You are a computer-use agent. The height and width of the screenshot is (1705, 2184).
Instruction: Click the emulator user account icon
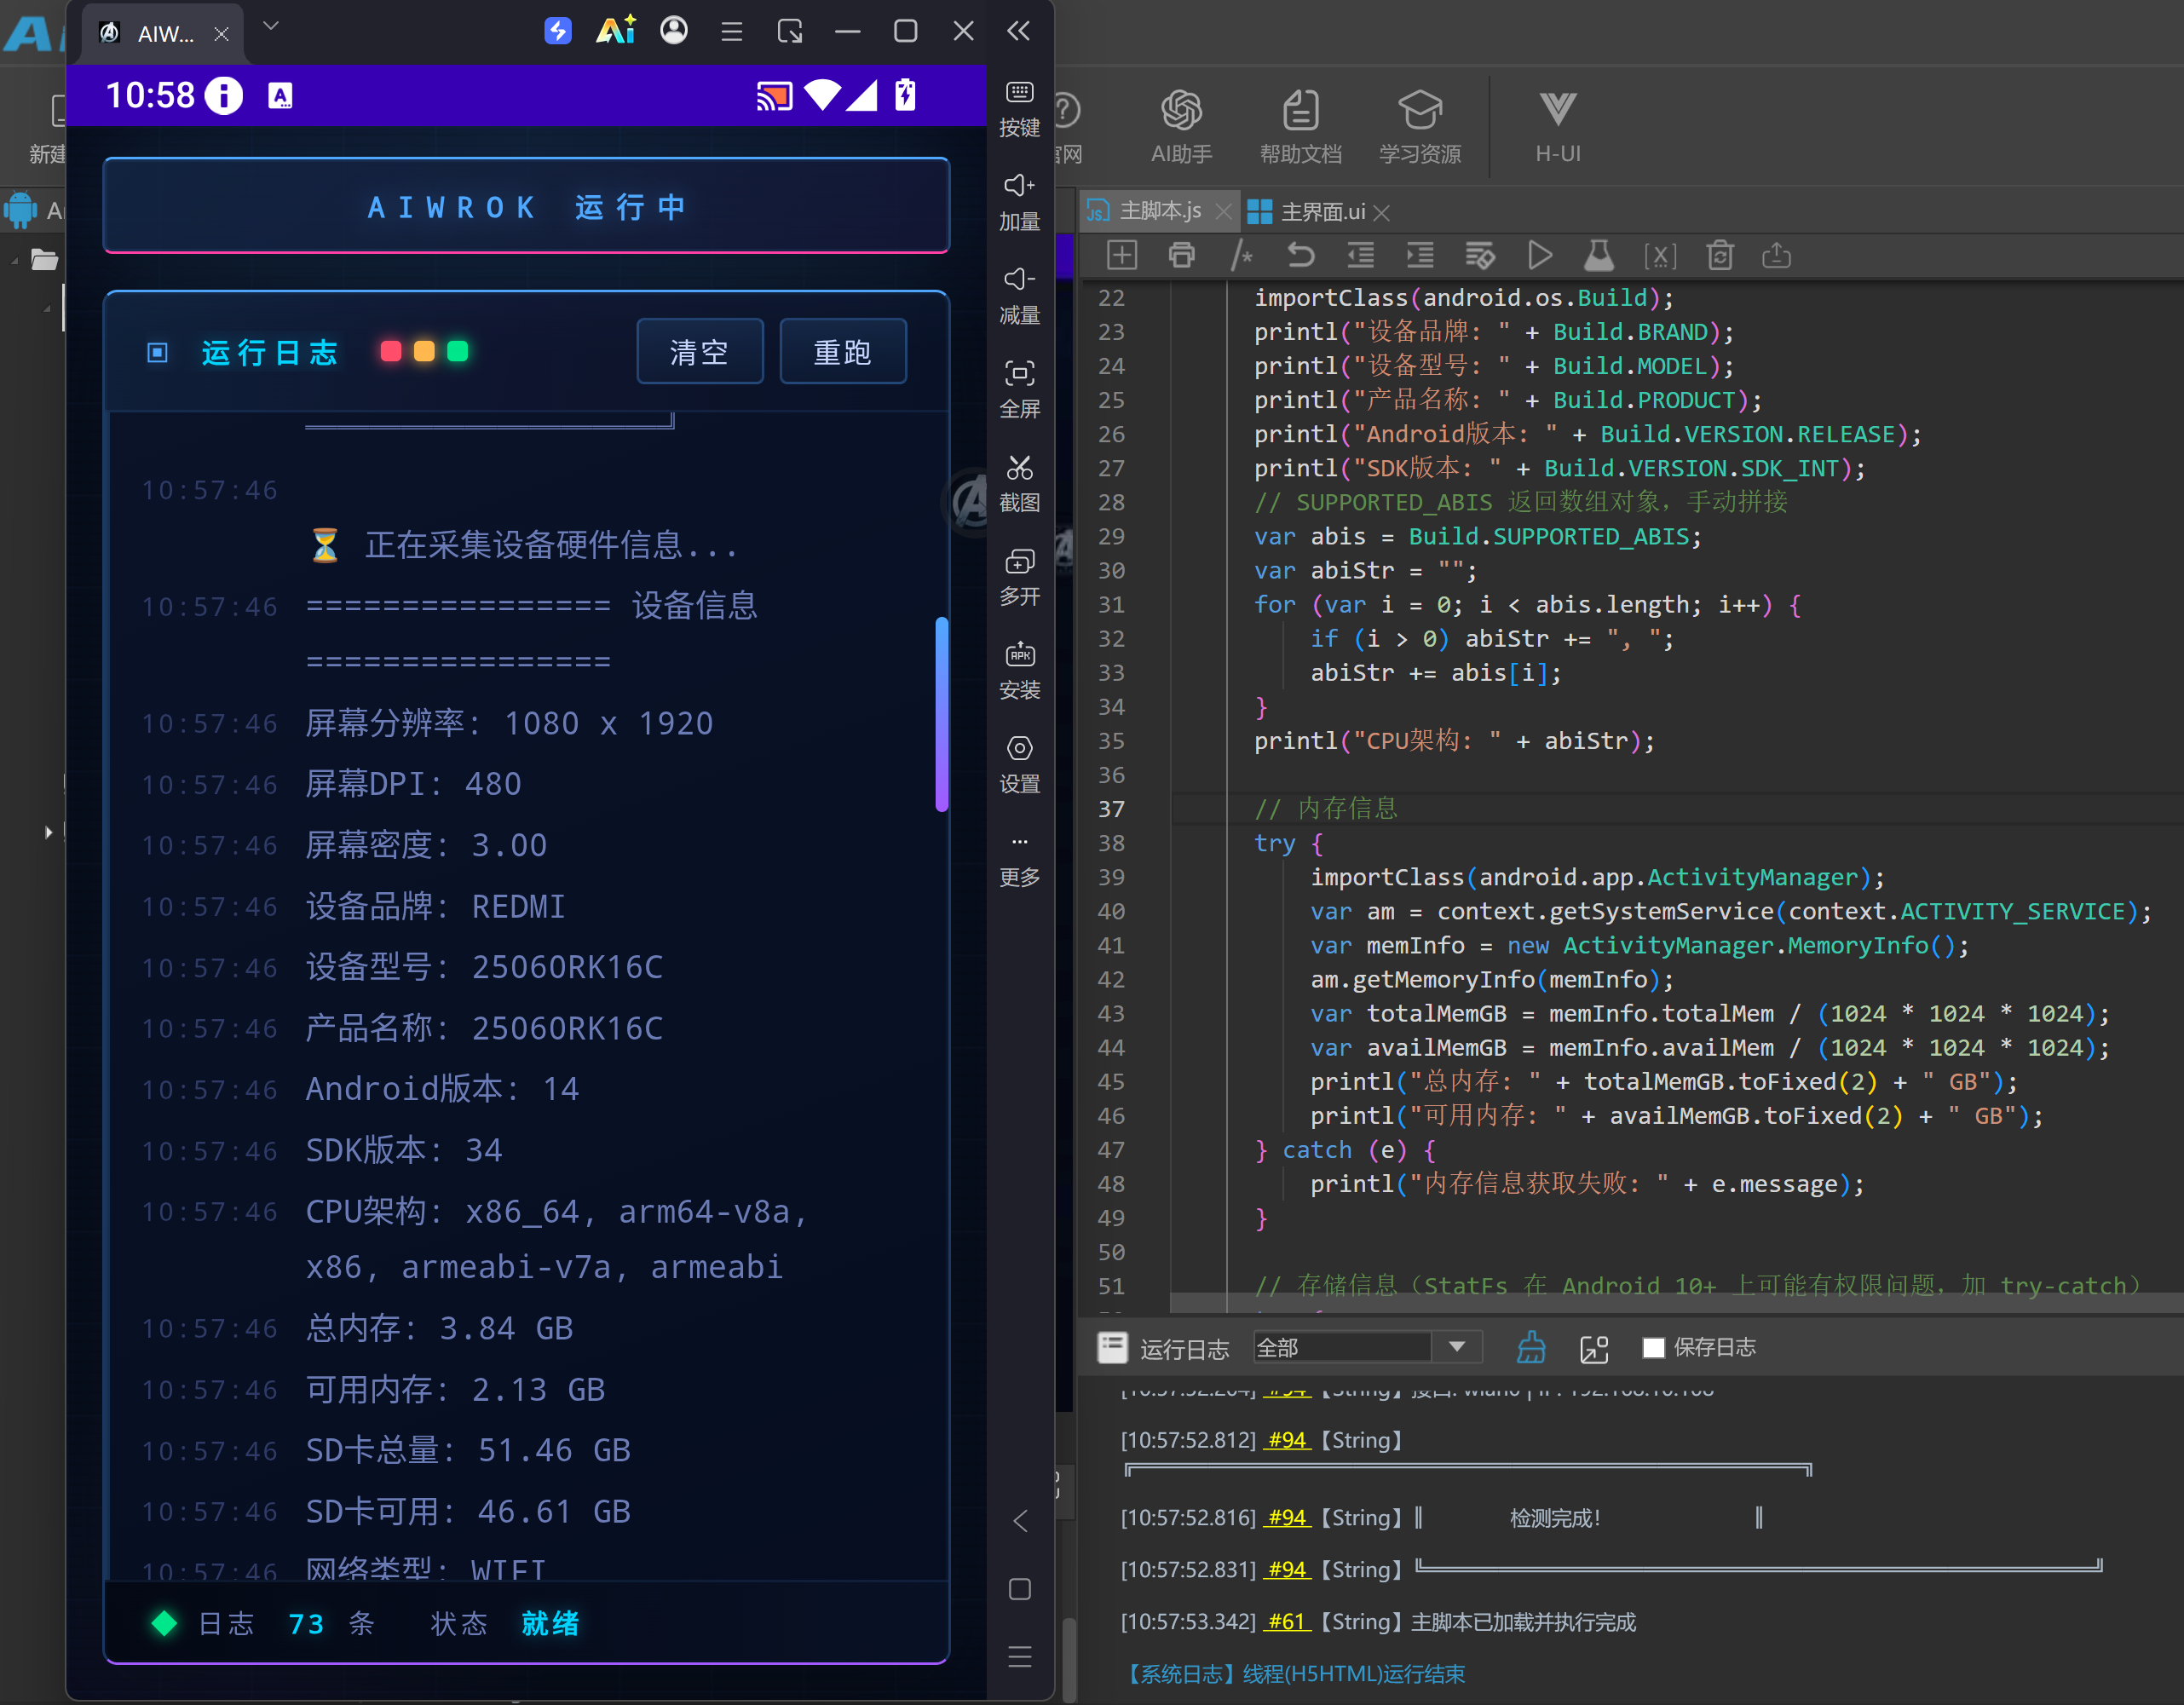[x=674, y=30]
